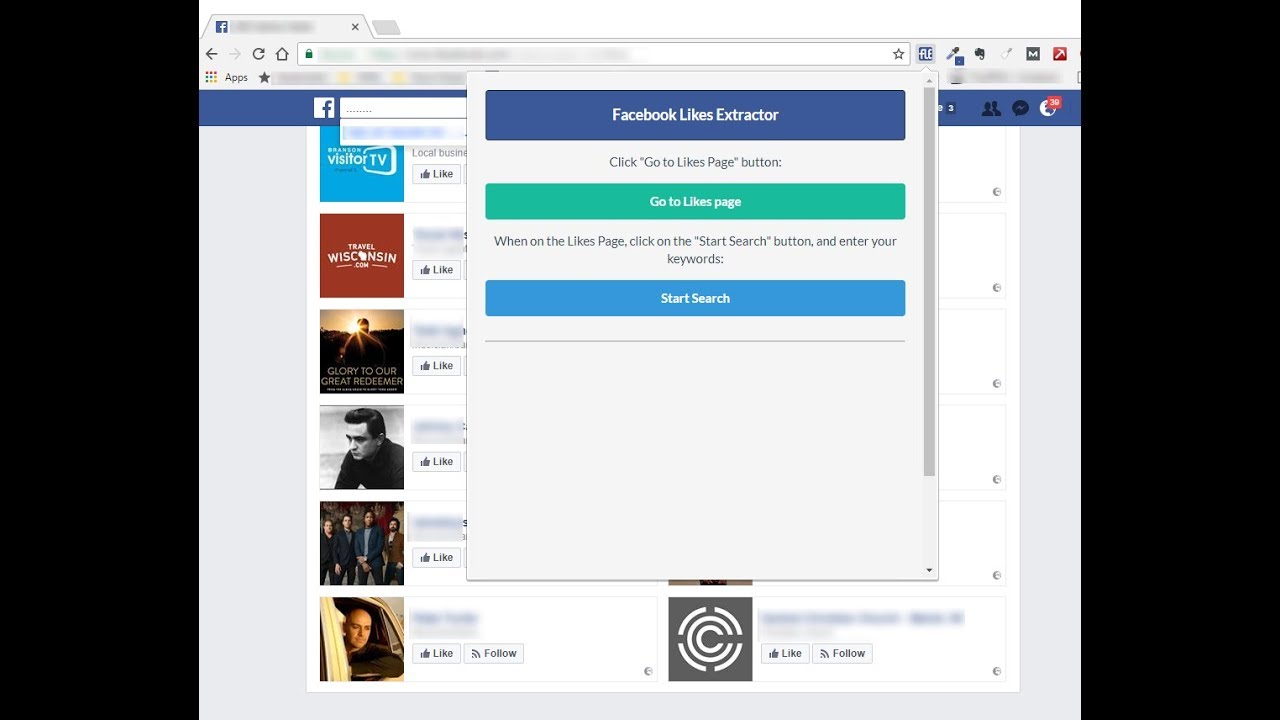
Task: Open Facebook Messenger icon
Action: point(1020,108)
